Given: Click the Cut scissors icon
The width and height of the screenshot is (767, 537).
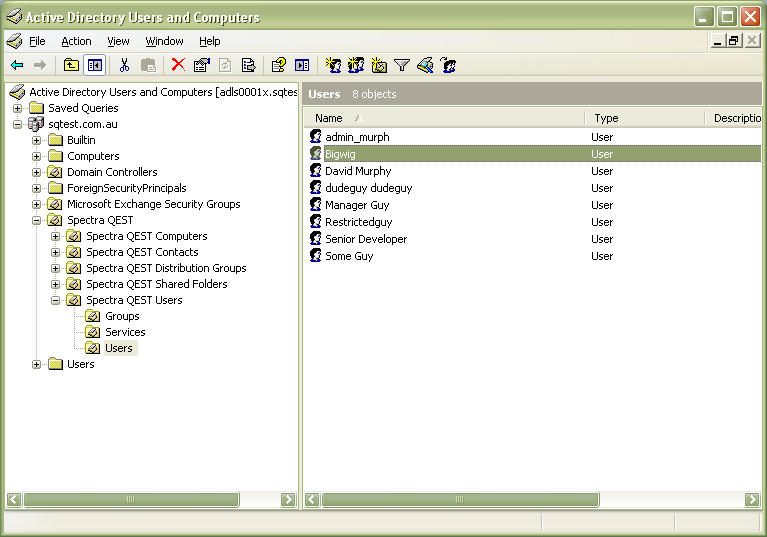Looking at the screenshot, I should 125,65.
